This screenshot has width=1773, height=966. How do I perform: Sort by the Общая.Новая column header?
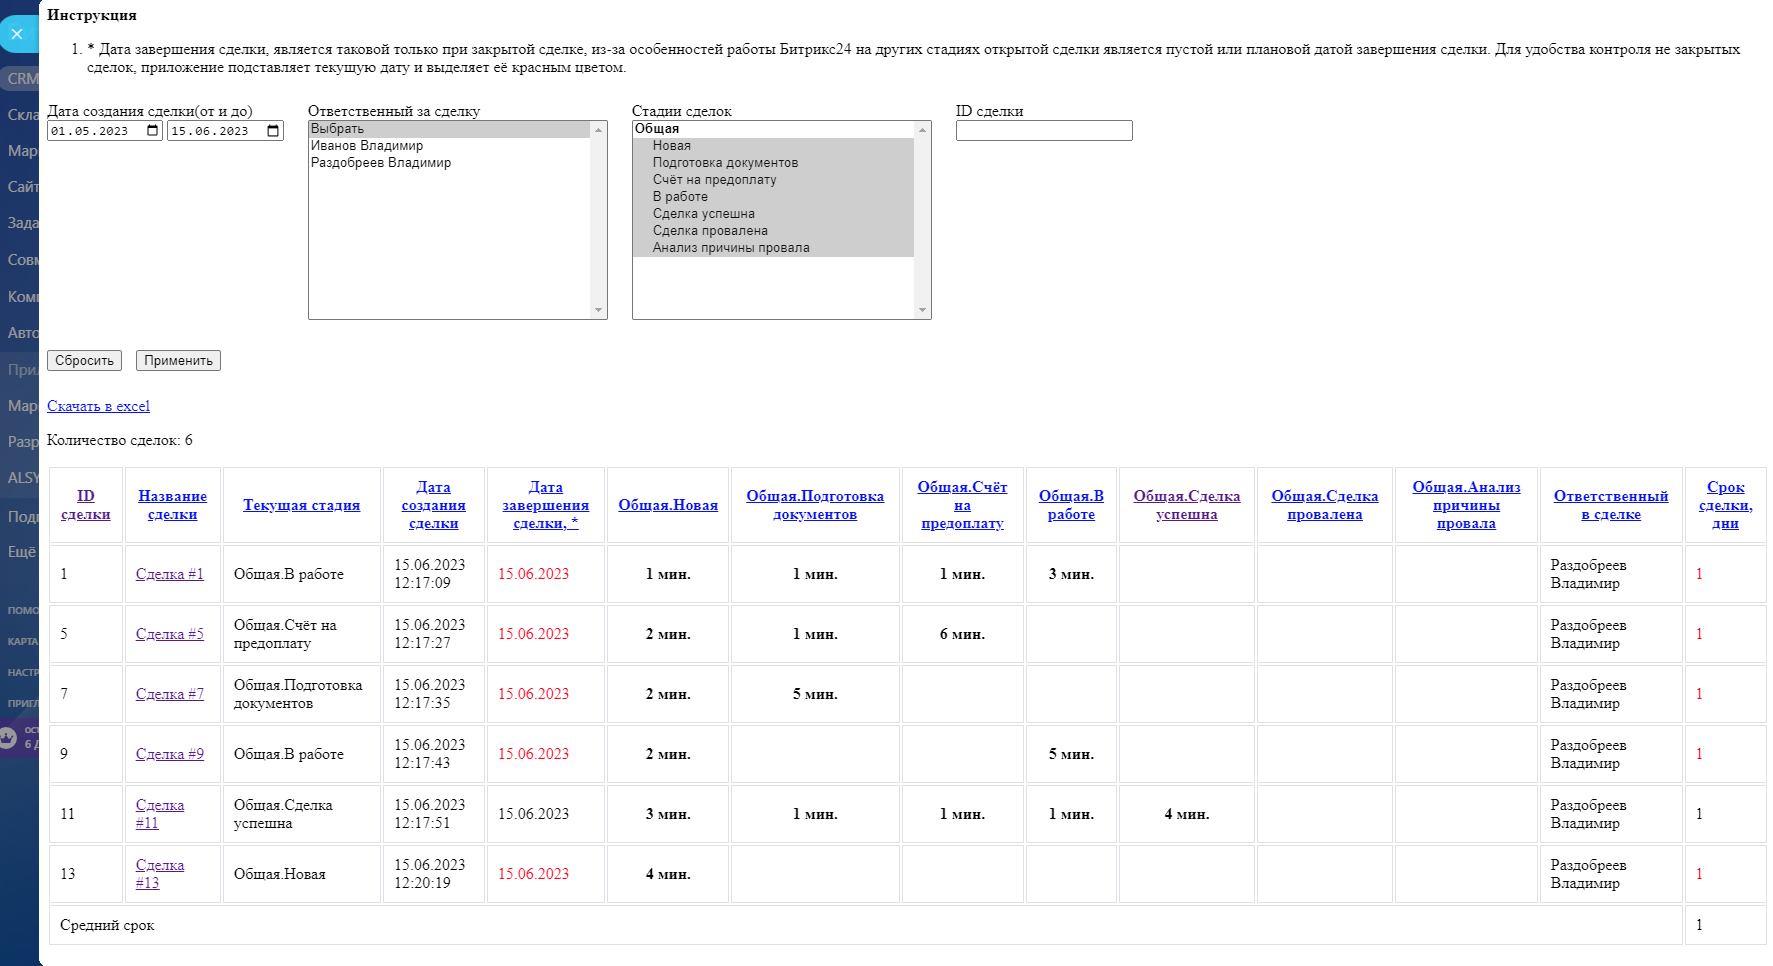pyautogui.click(x=668, y=505)
